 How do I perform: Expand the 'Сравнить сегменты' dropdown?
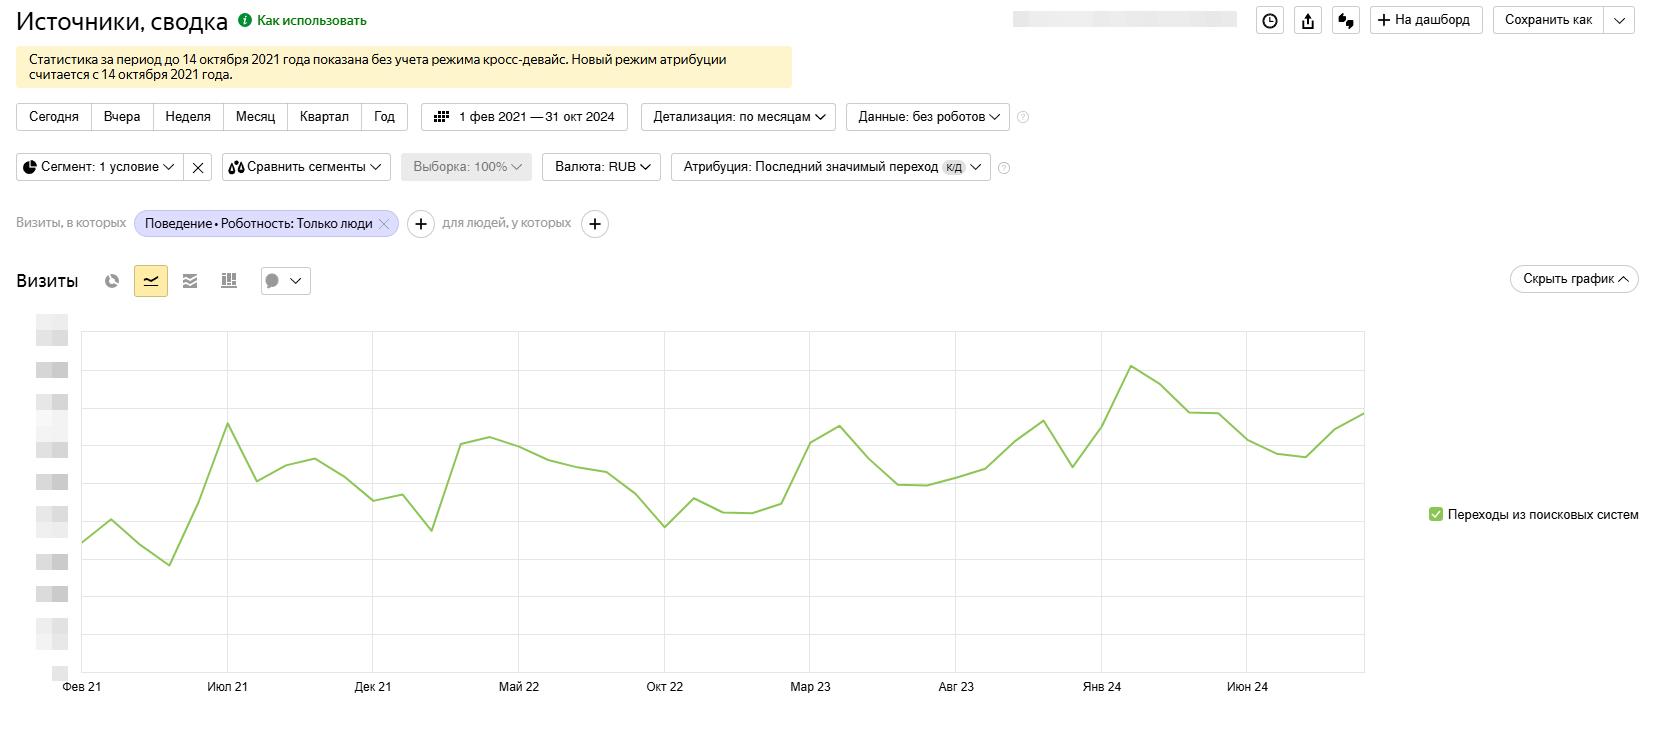point(305,167)
